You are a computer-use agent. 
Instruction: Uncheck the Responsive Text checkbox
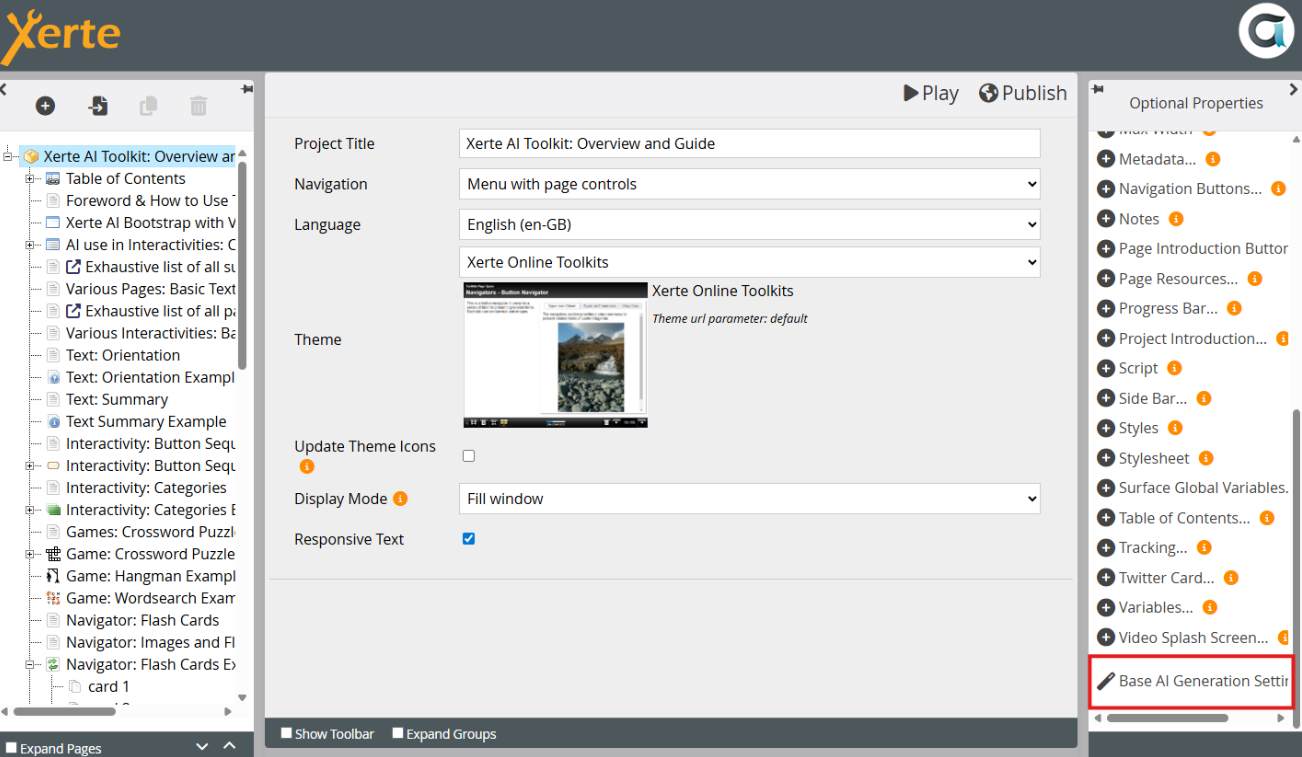(x=468, y=539)
